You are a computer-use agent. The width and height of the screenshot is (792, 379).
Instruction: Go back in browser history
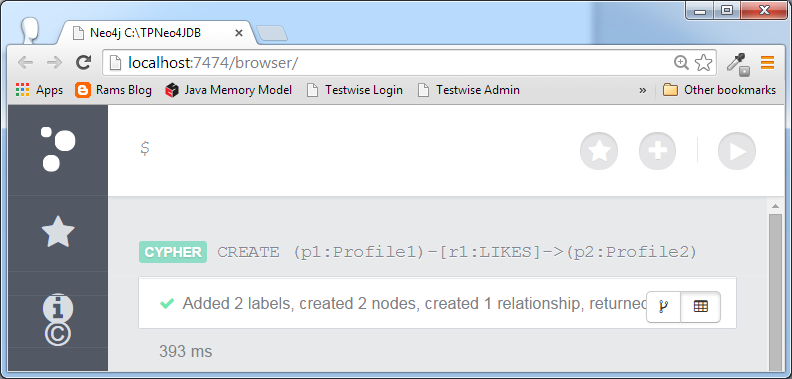25,63
